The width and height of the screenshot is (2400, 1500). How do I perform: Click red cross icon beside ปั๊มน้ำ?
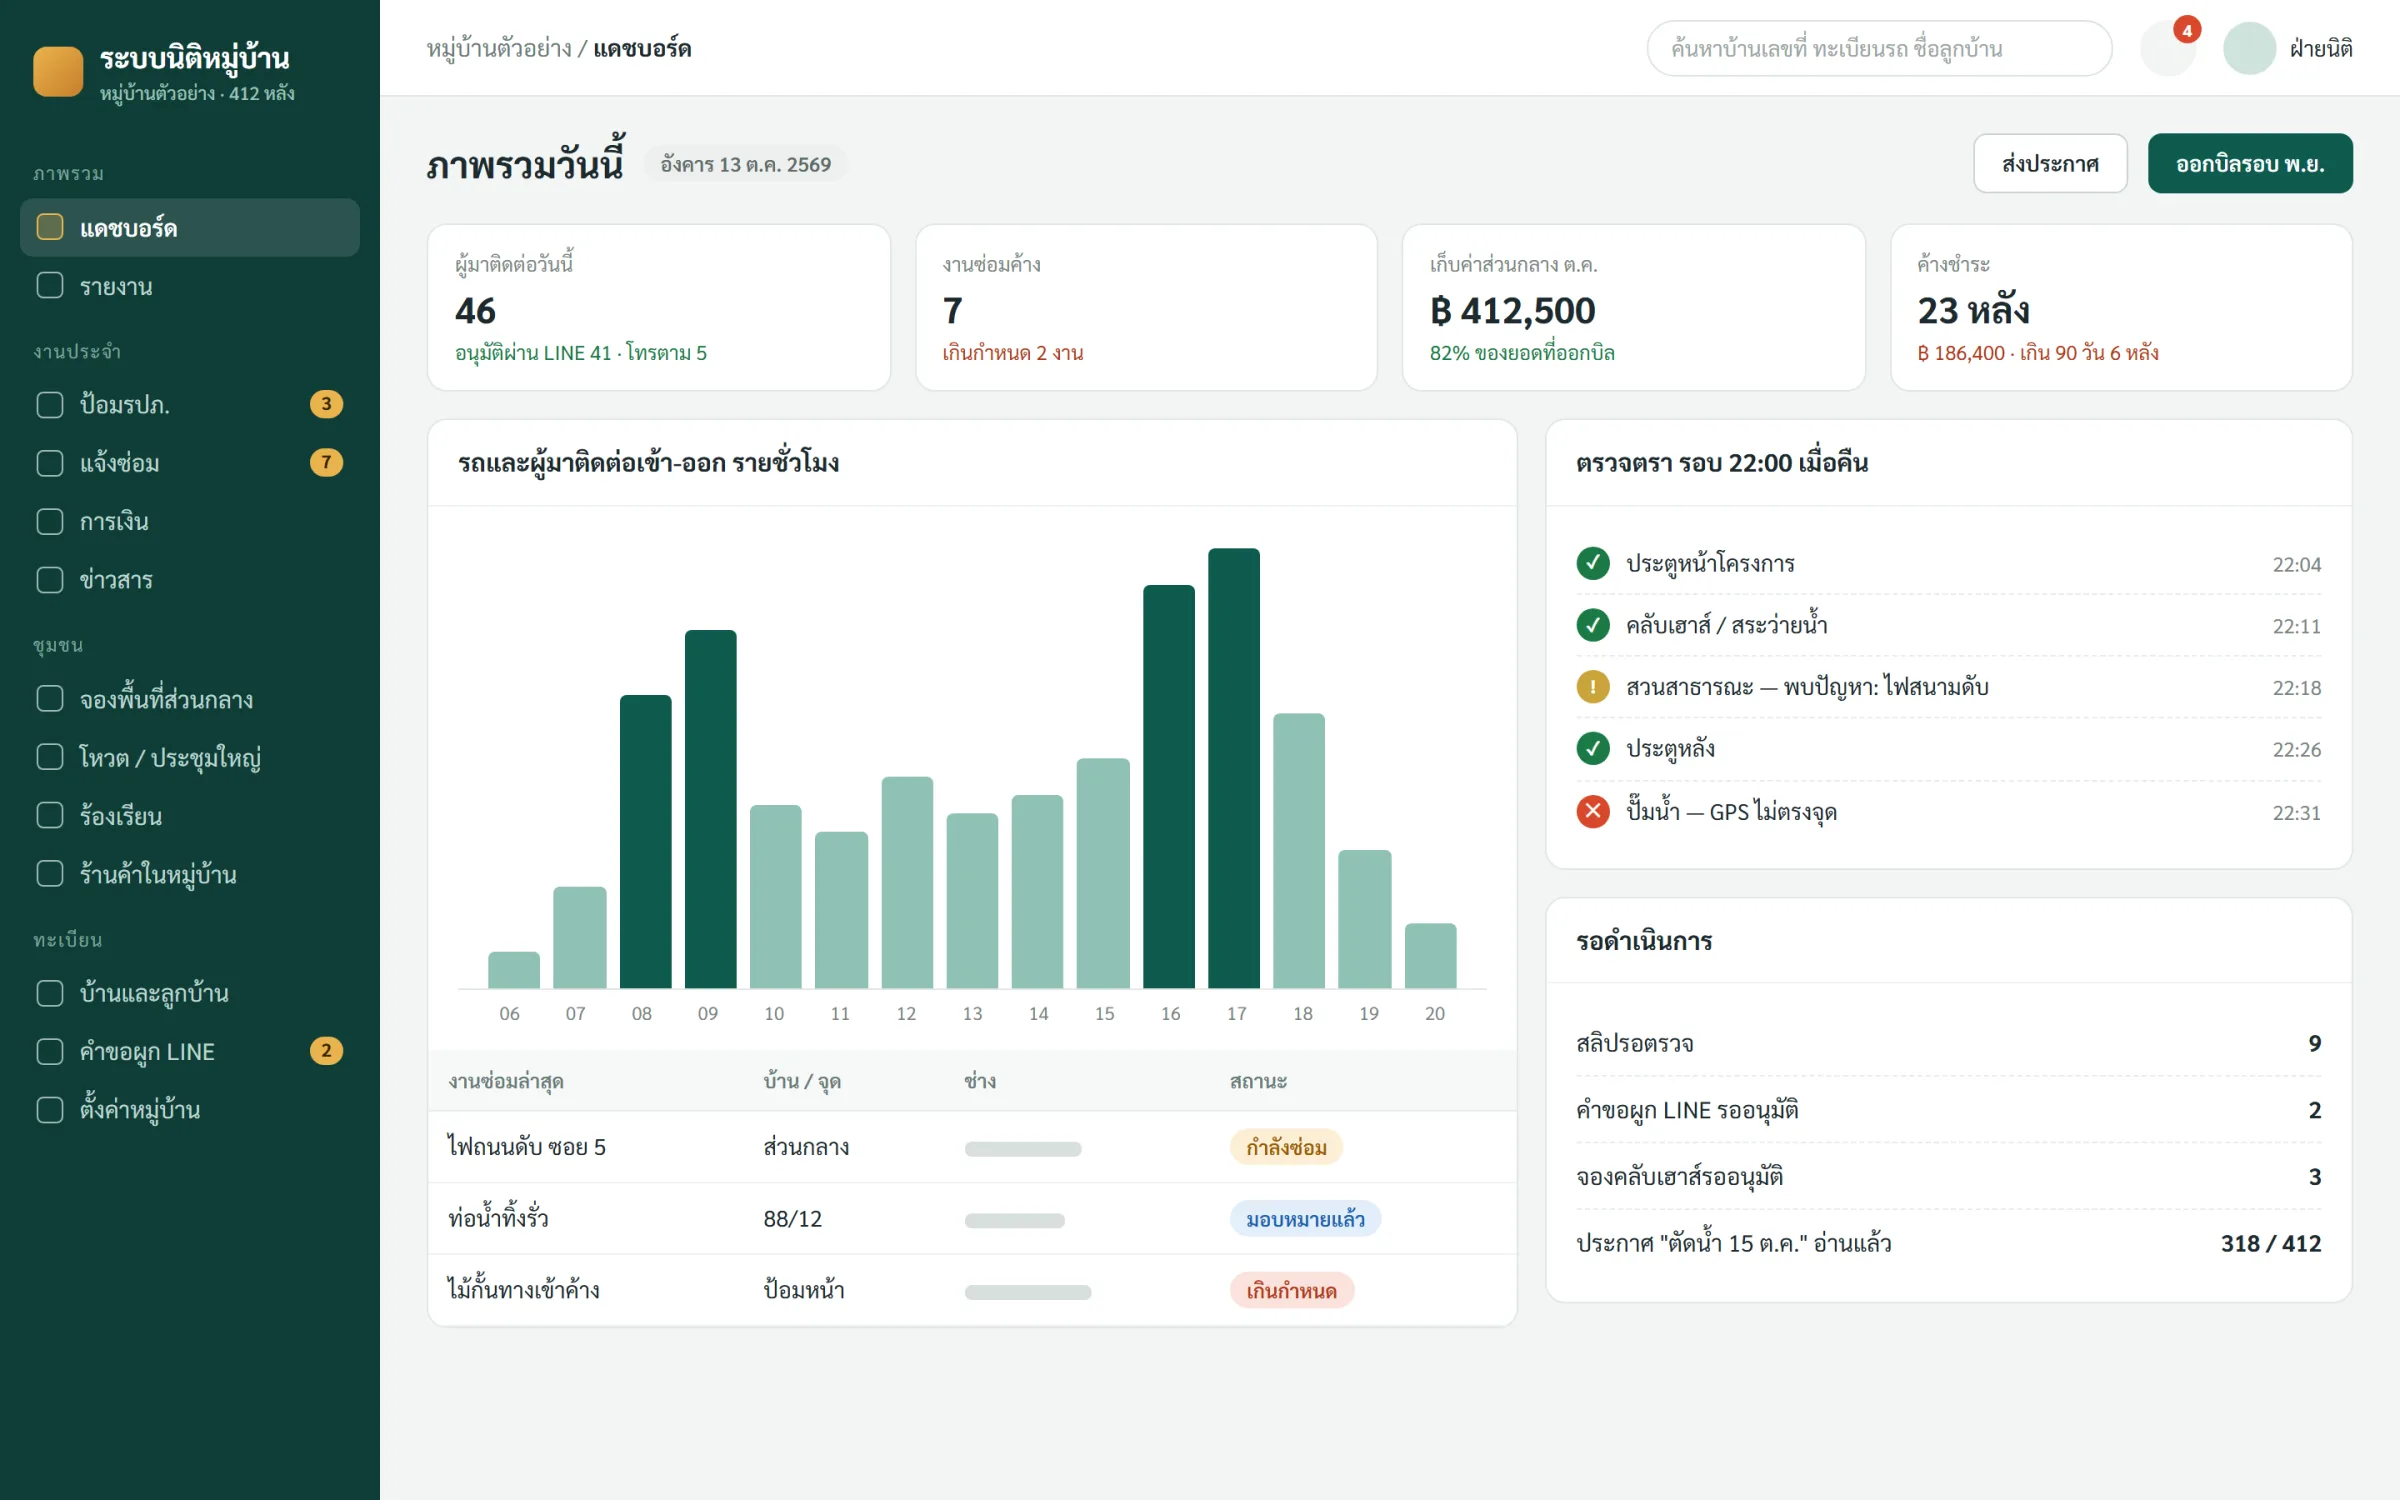point(1593,811)
